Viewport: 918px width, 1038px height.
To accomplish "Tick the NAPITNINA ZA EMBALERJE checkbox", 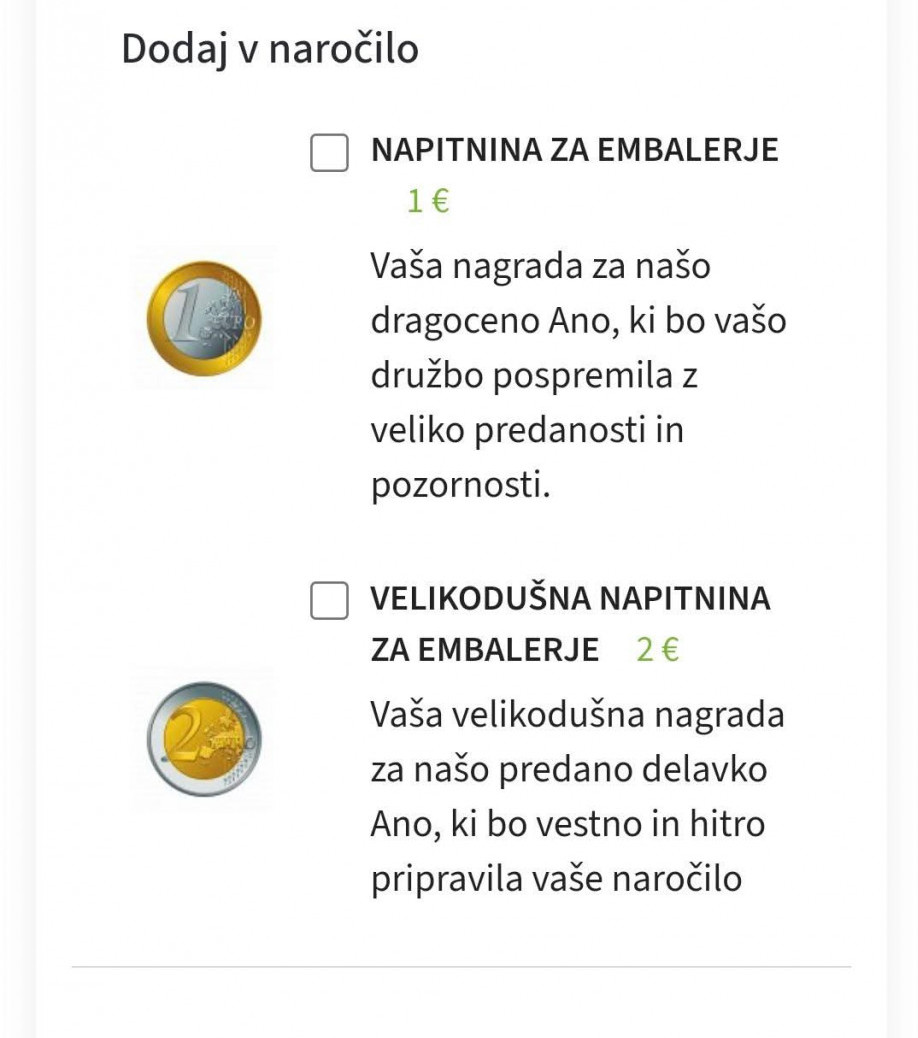I will [x=329, y=152].
